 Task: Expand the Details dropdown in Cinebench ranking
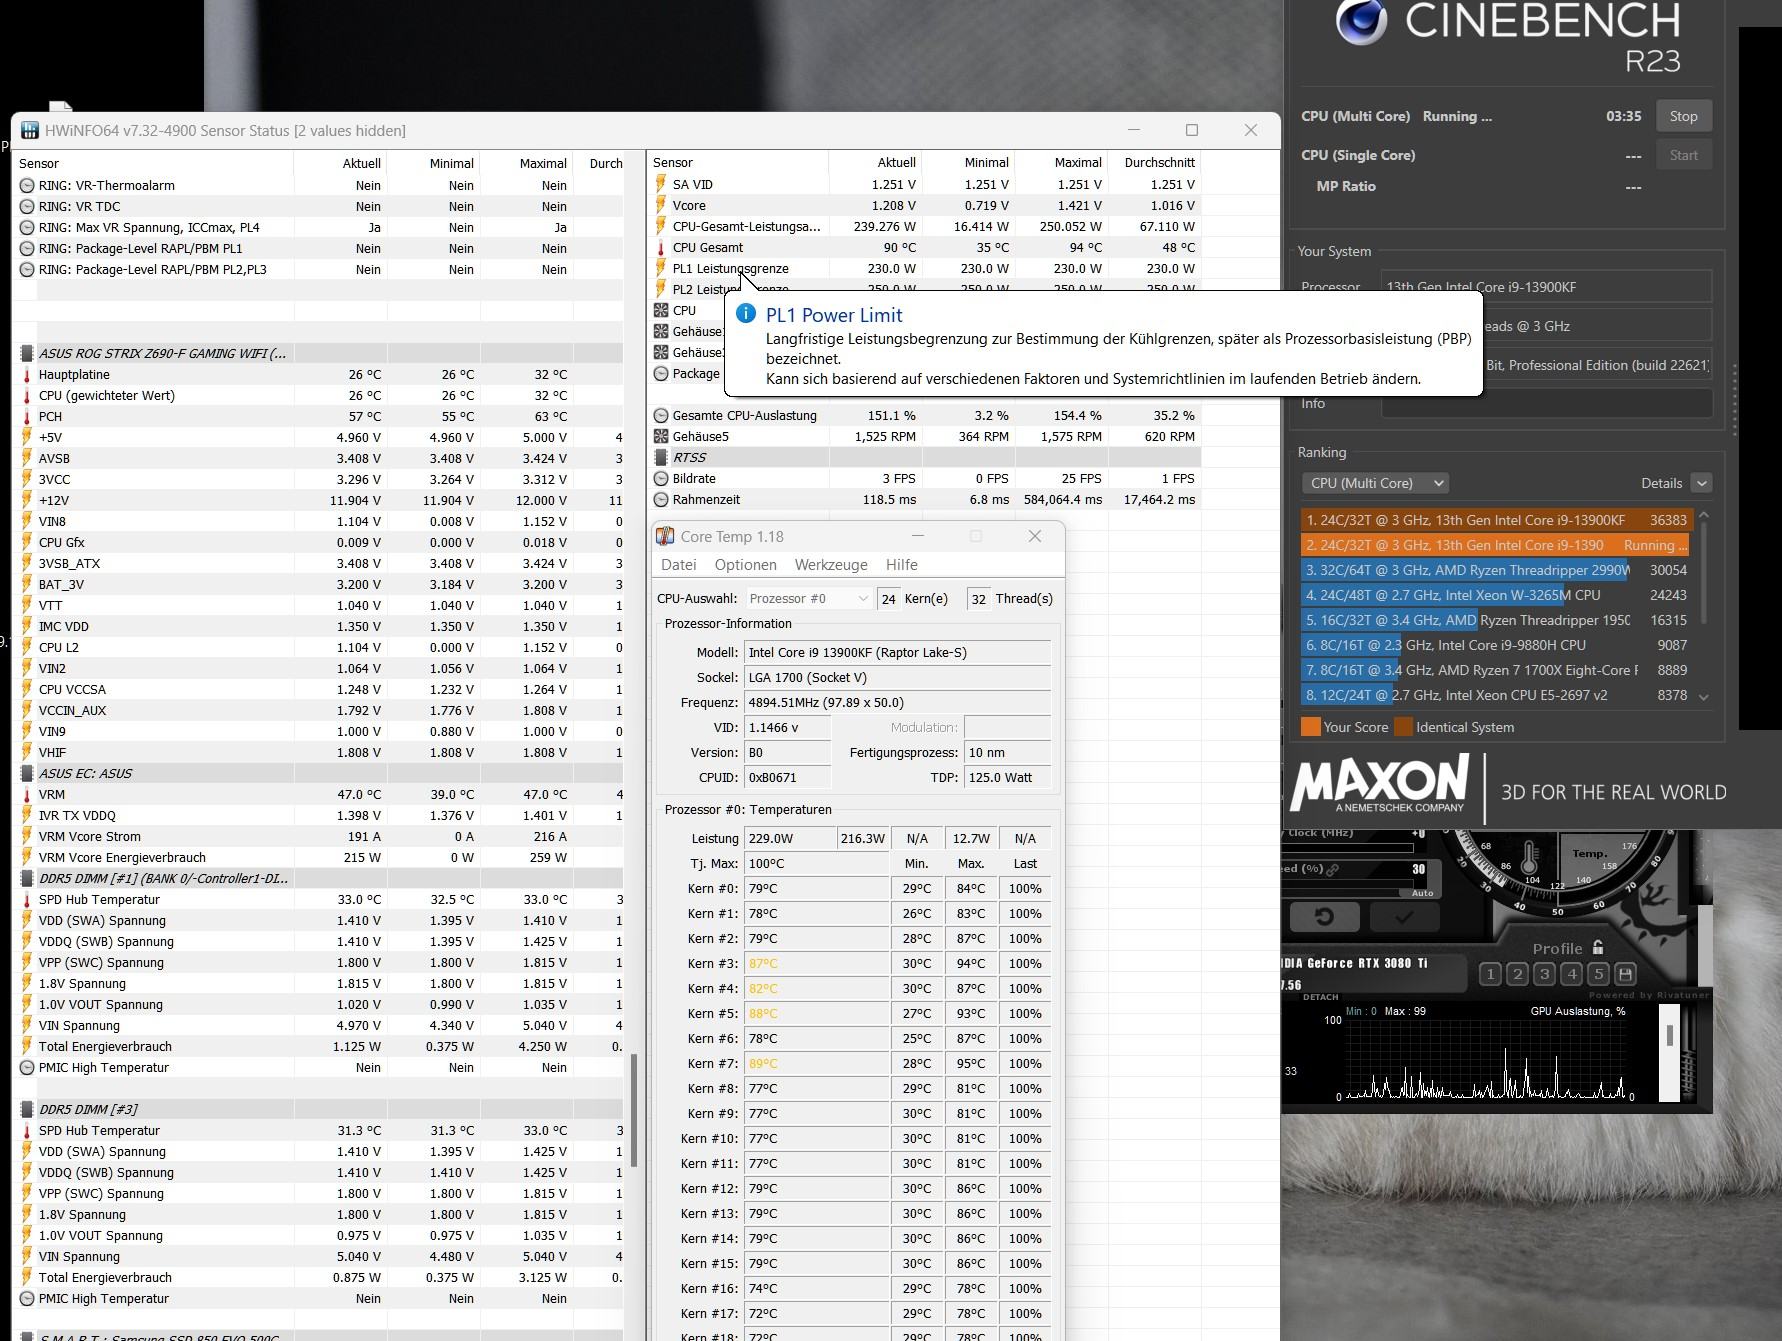pyautogui.click(x=1701, y=483)
